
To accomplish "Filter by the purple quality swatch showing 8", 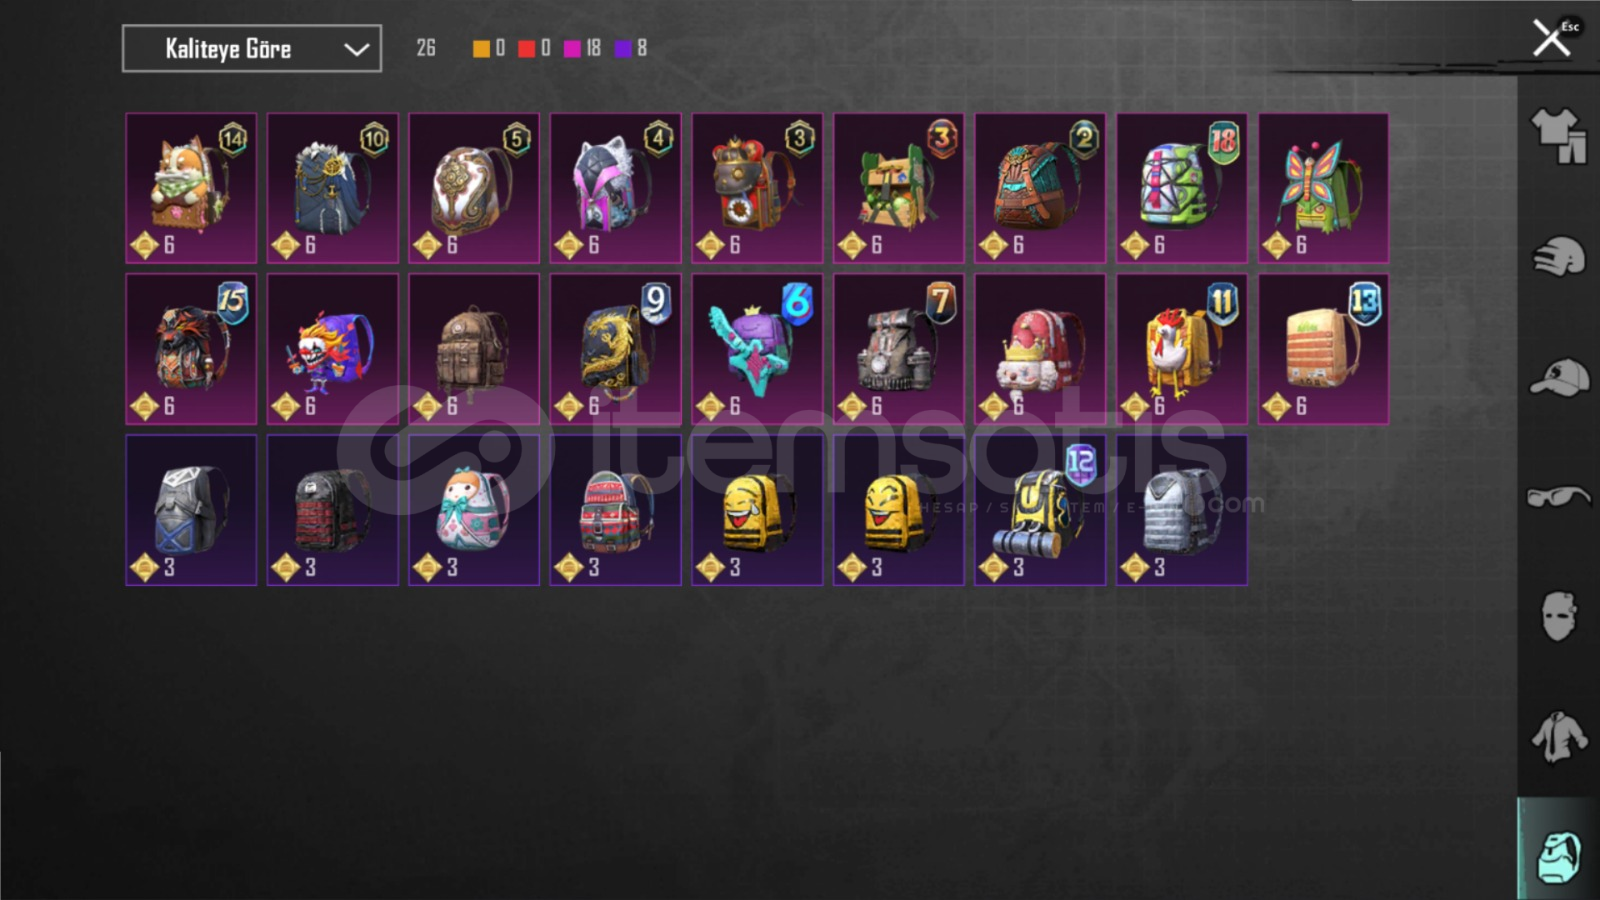I will coord(623,48).
